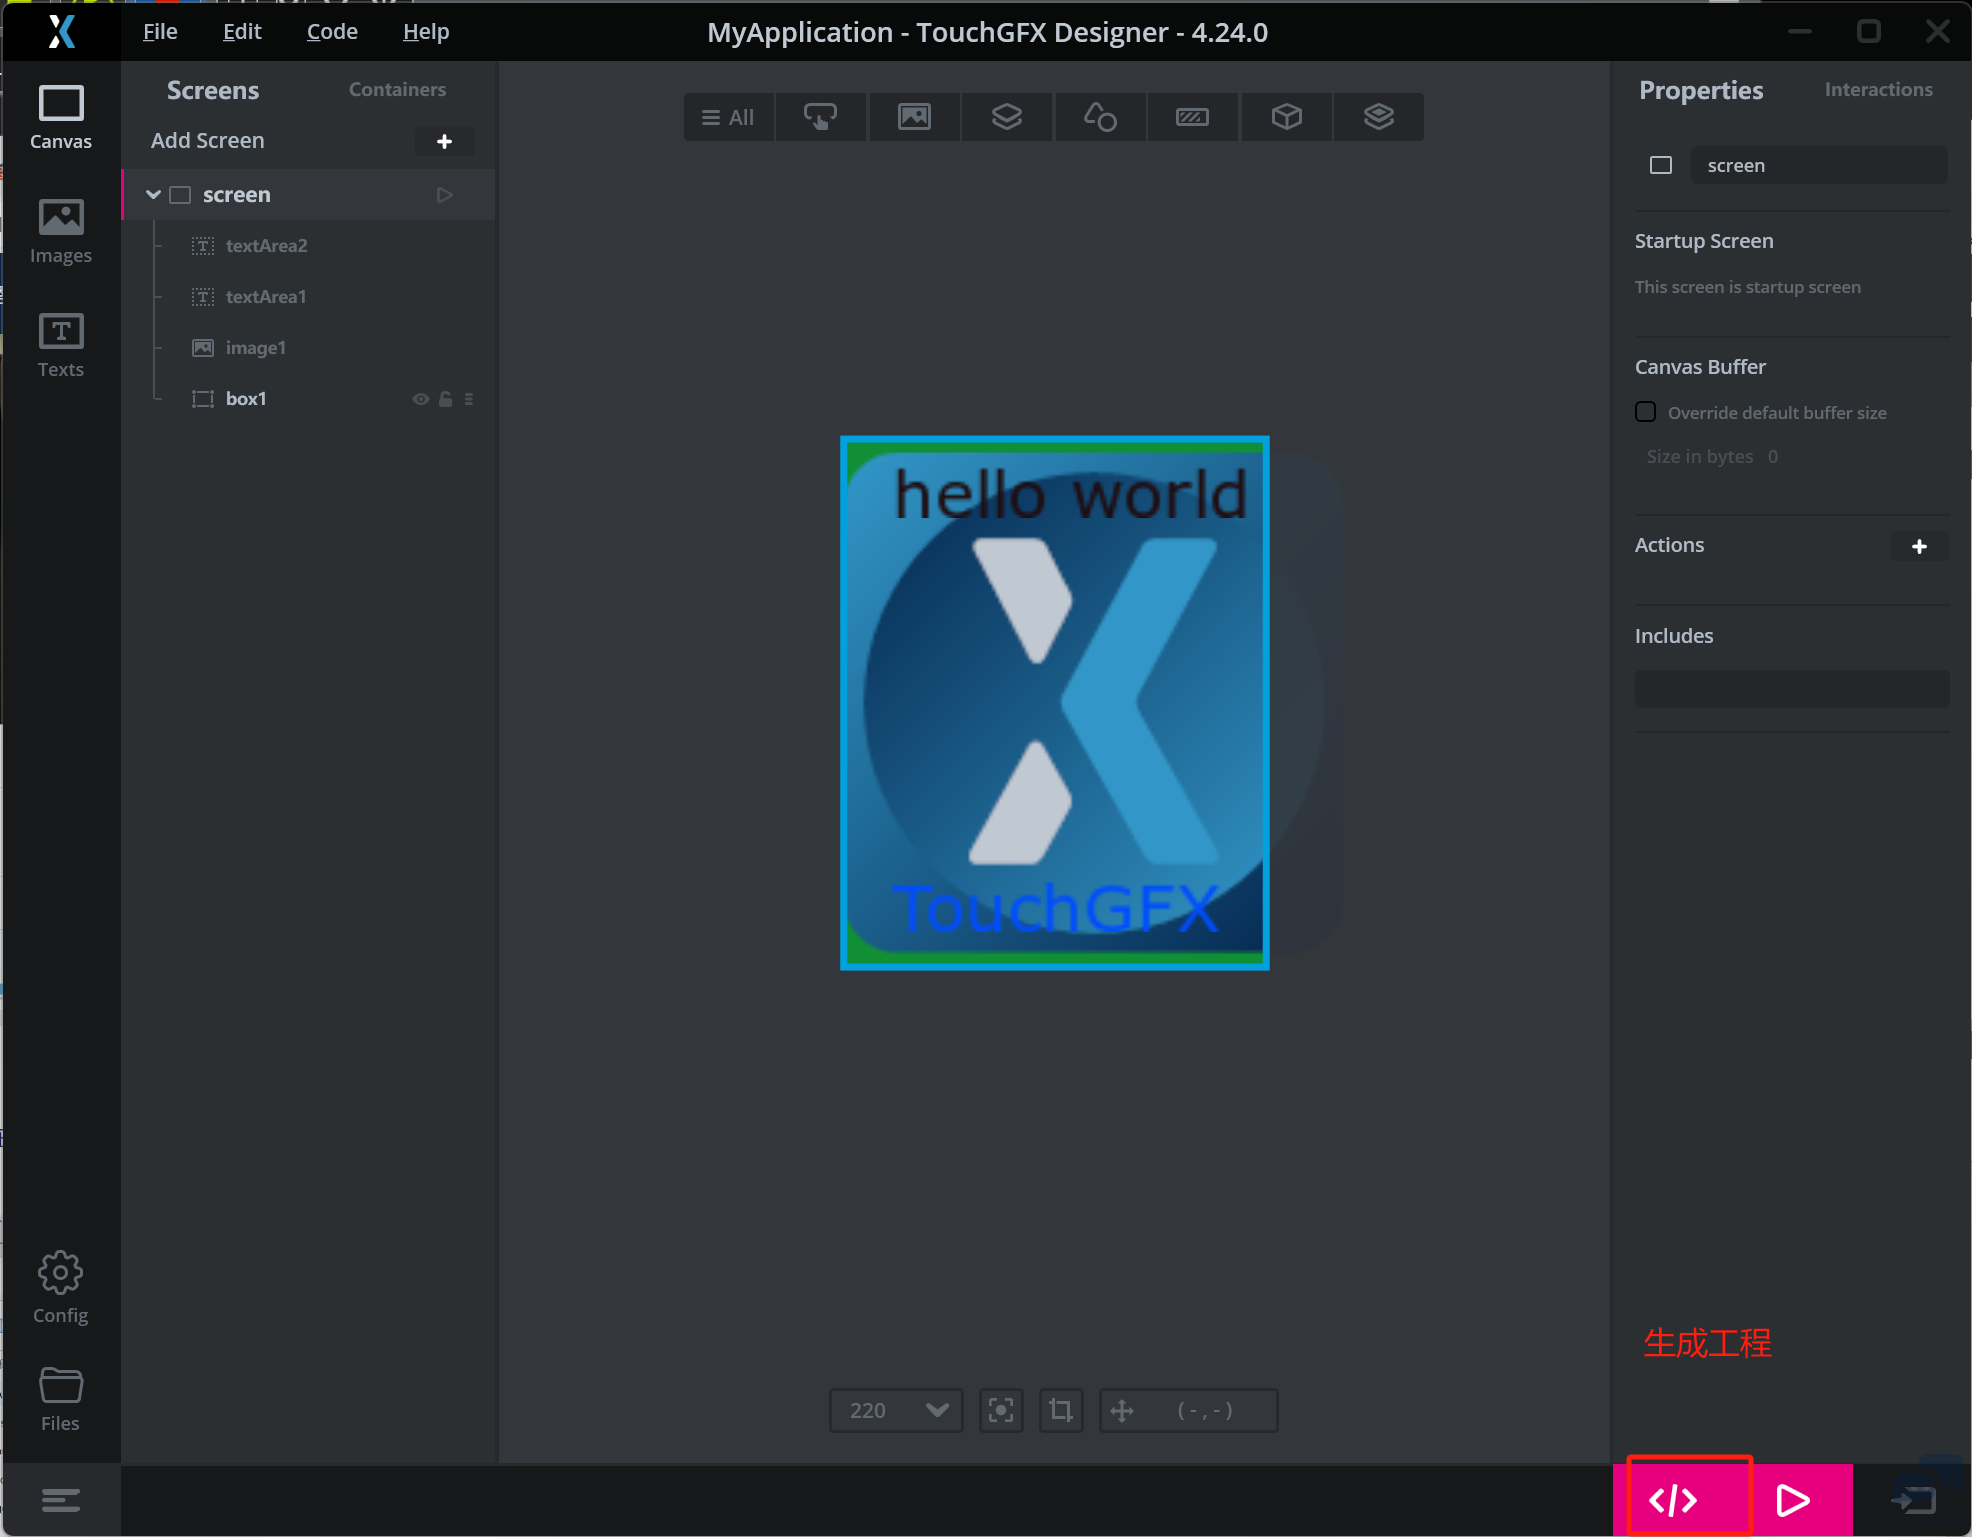The height and width of the screenshot is (1537, 1972).
Task: Click 'This screen is startup screen' text
Action: click(x=1748, y=287)
